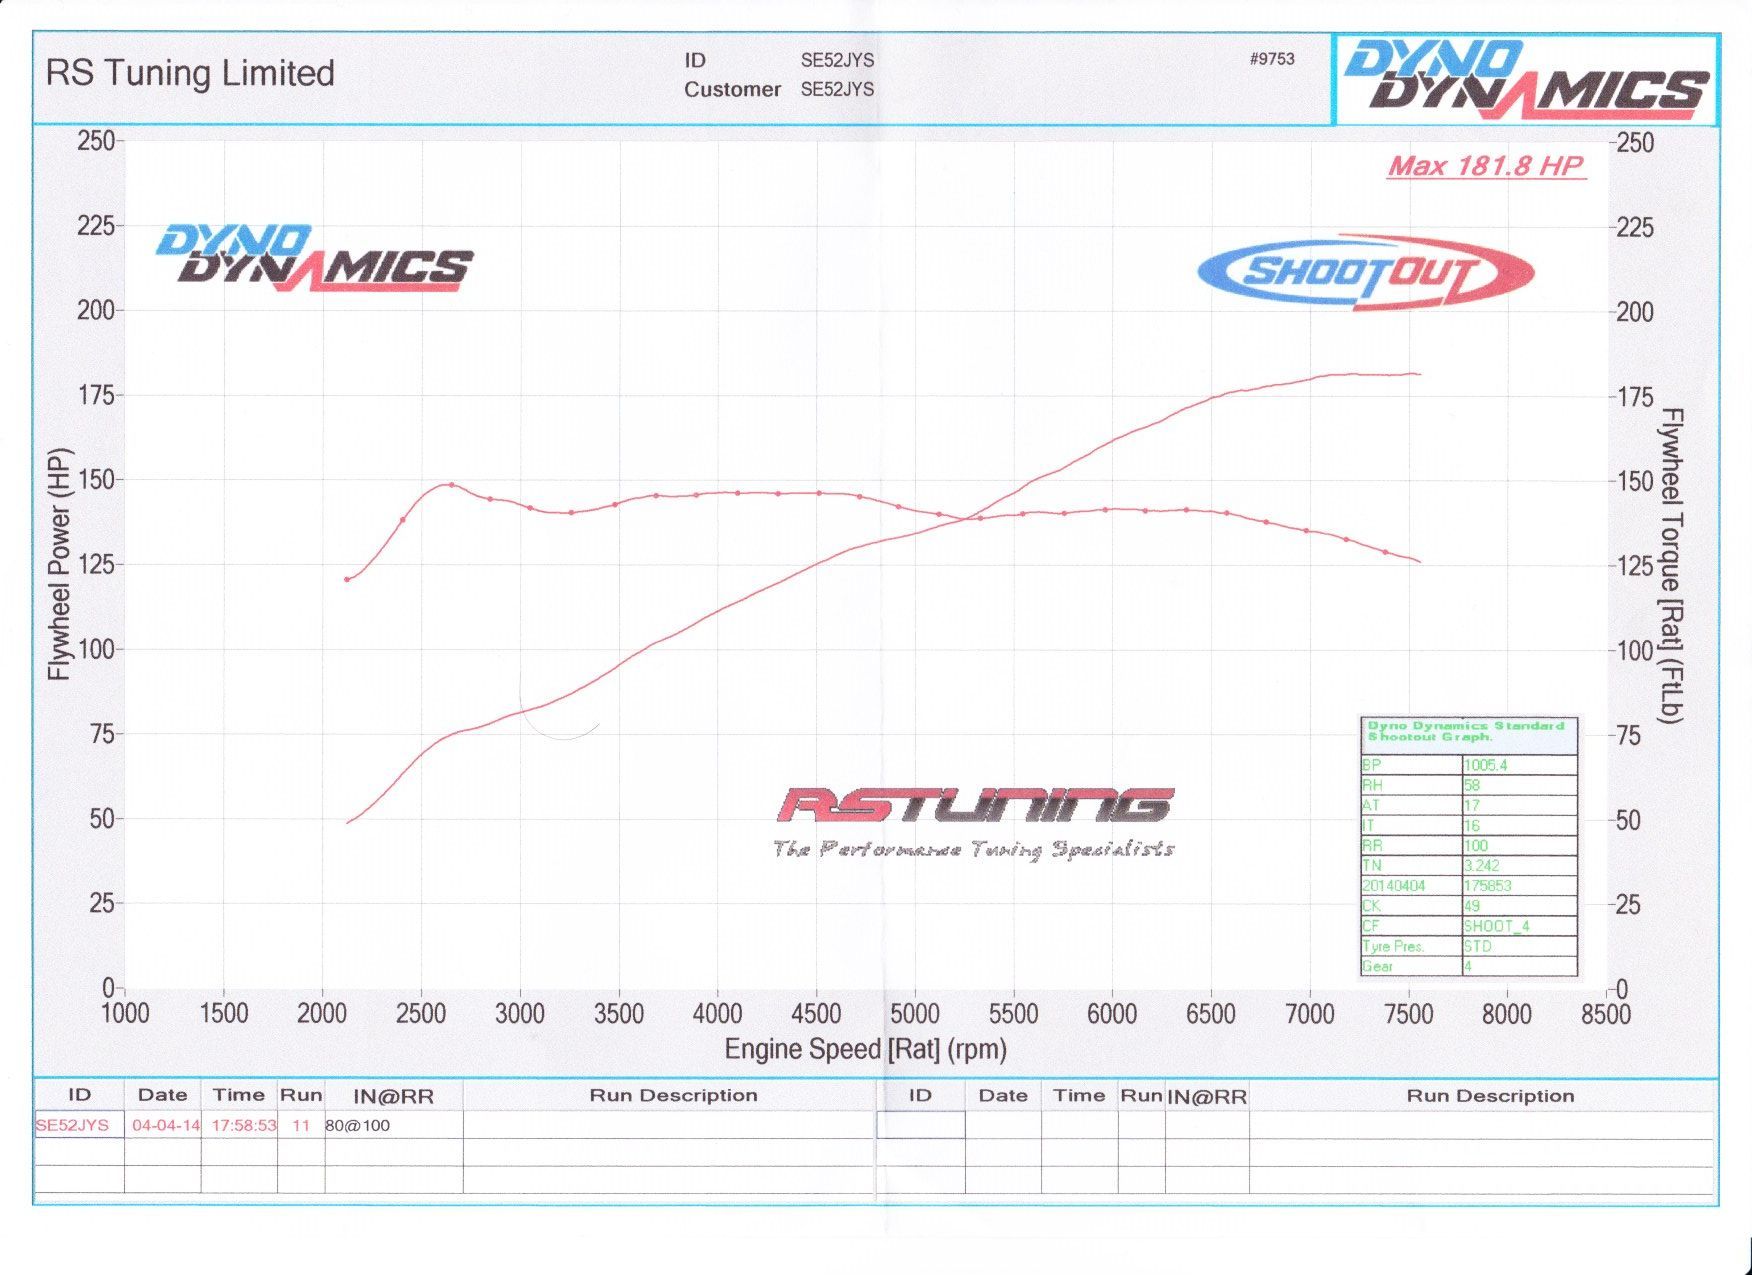Image resolution: width=1752 pixels, height=1275 pixels.
Task: Click the RS Tuning Limited title
Action: [190, 73]
